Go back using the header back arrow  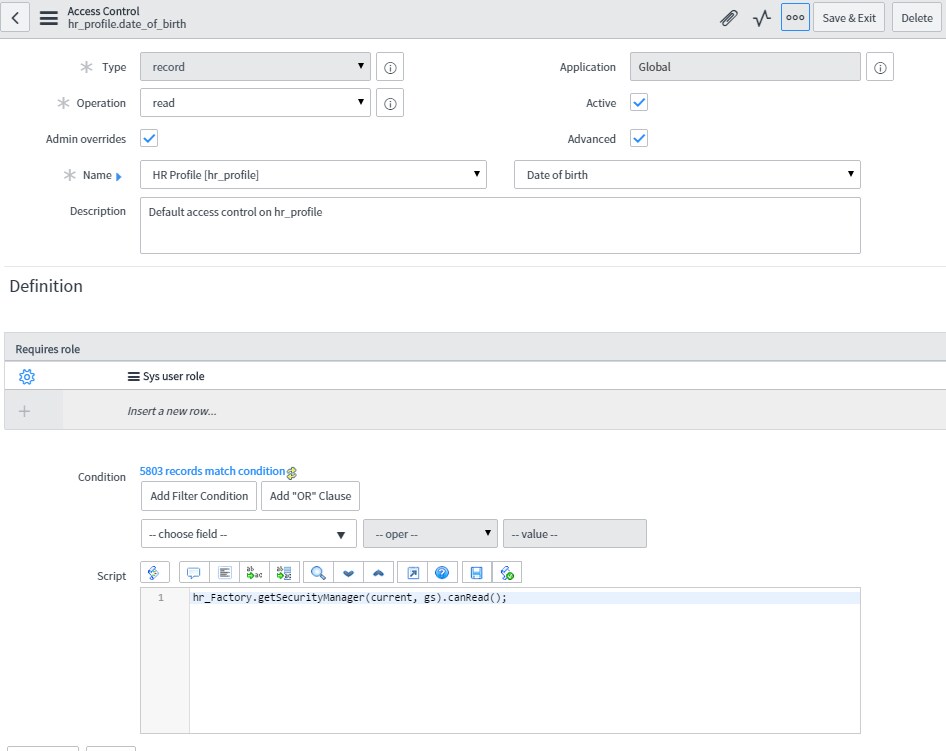(x=15, y=17)
